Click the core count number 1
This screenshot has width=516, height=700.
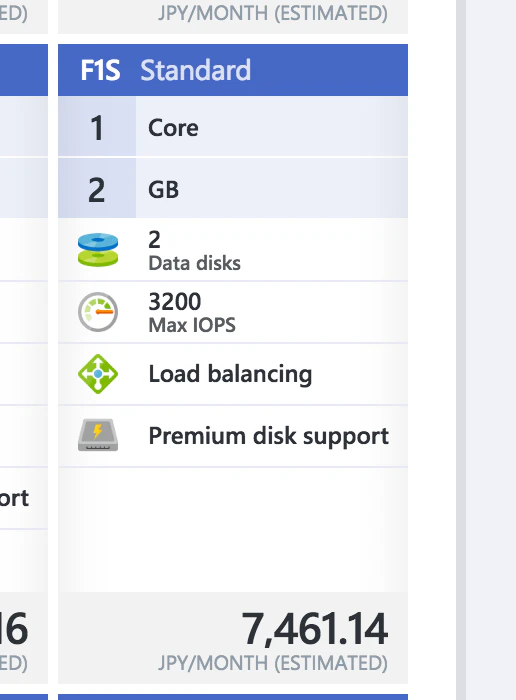click(97, 127)
